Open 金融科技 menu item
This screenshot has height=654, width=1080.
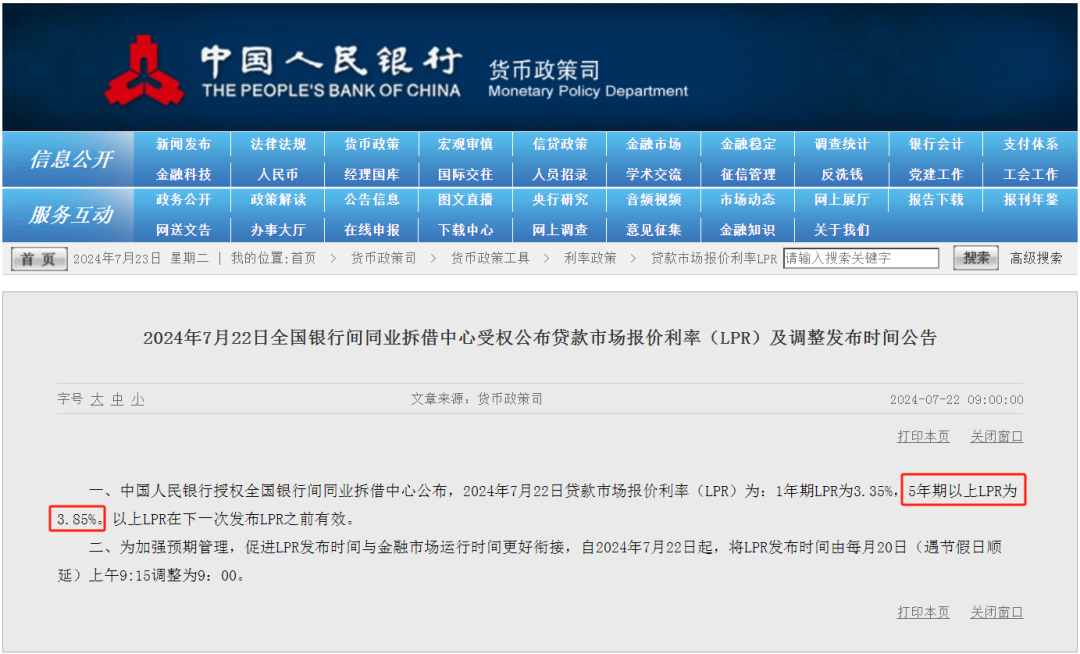[x=183, y=175]
